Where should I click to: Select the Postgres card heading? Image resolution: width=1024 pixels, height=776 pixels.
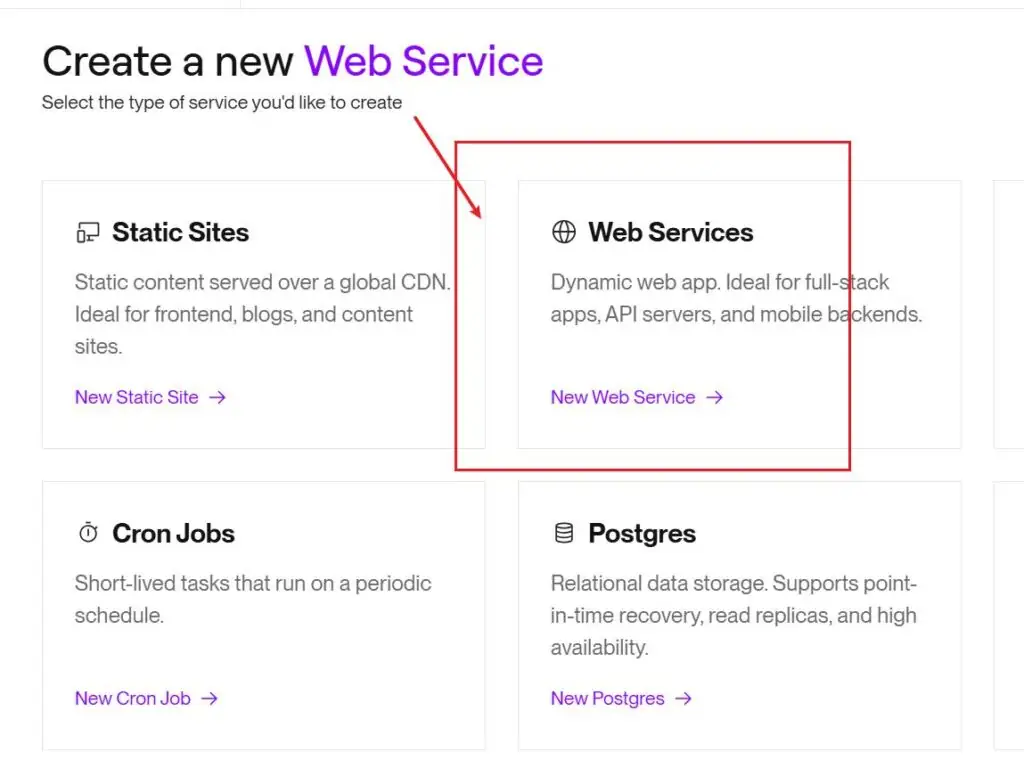tap(642, 534)
